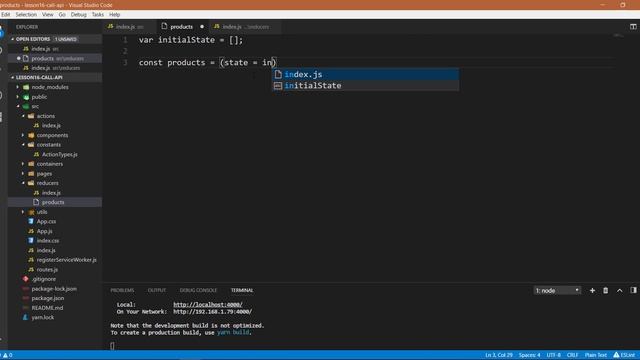Open the network URL http://192.168.1.79:4000/
640x360 pixels.
[213, 311]
